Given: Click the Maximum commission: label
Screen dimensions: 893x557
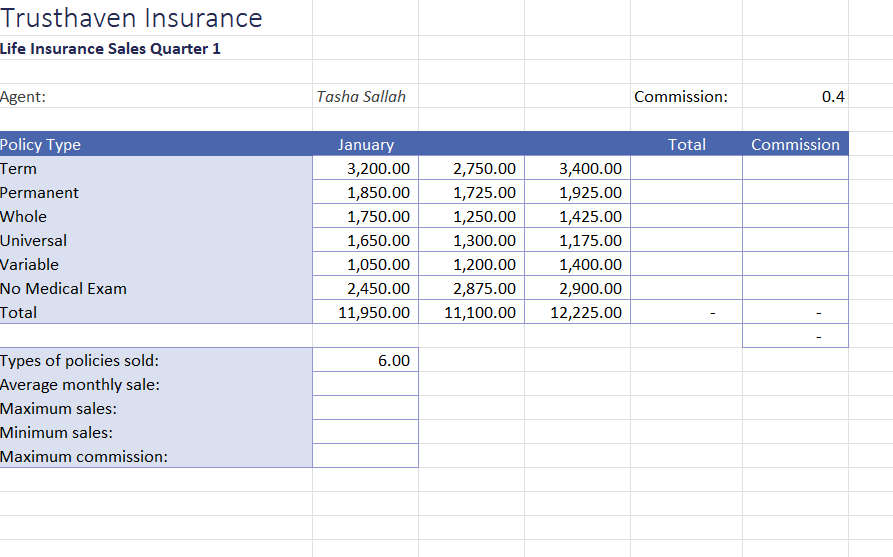Looking at the screenshot, I should (156, 456).
